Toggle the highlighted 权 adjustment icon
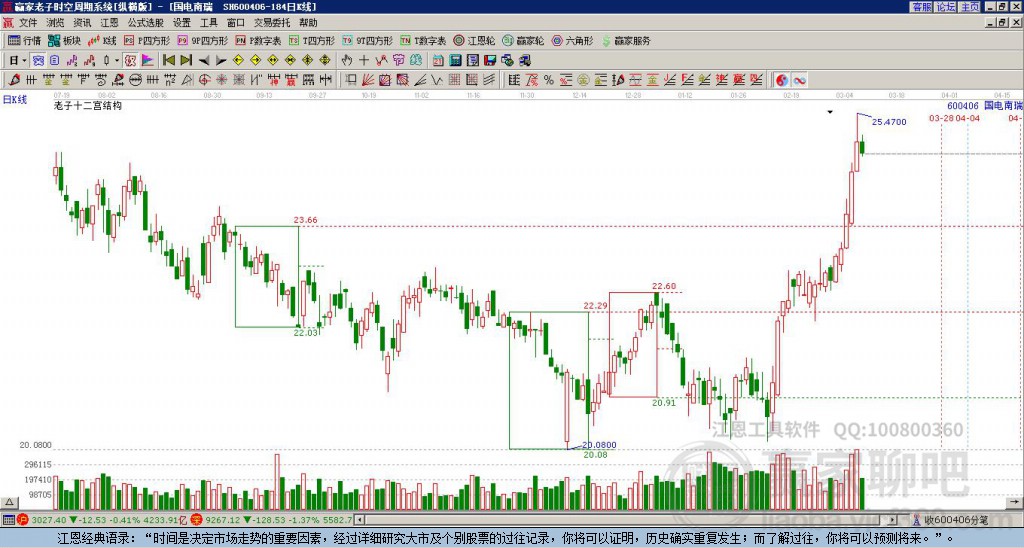 [x=130, y=60]
